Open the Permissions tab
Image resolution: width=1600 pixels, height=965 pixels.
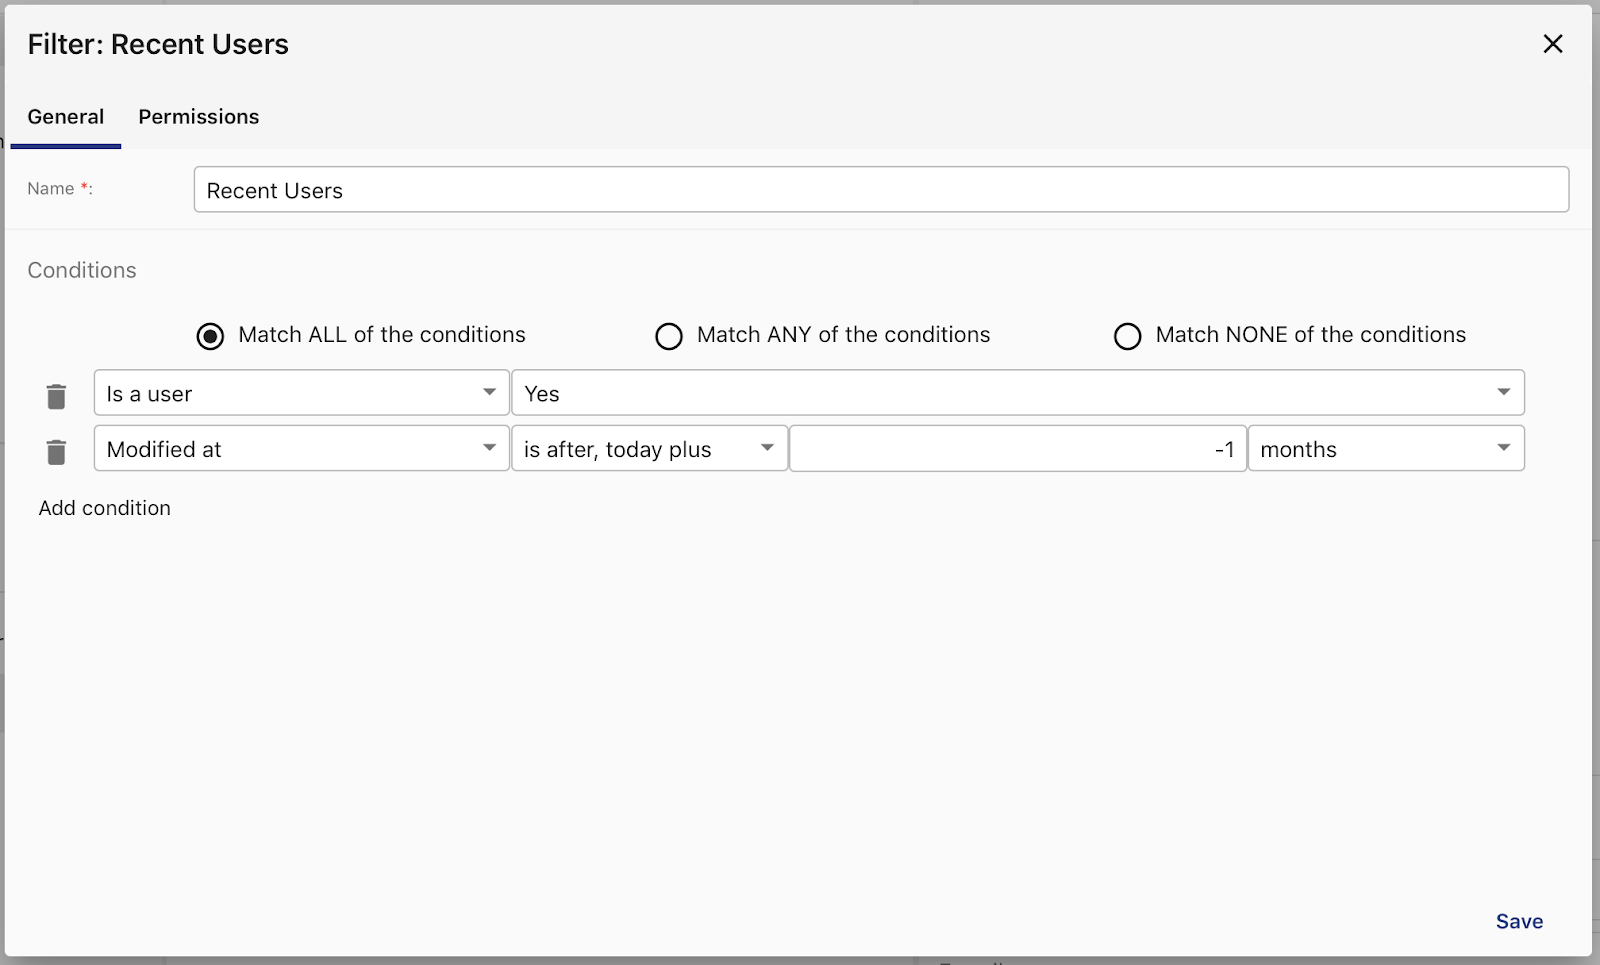click(x=199, y=117)
